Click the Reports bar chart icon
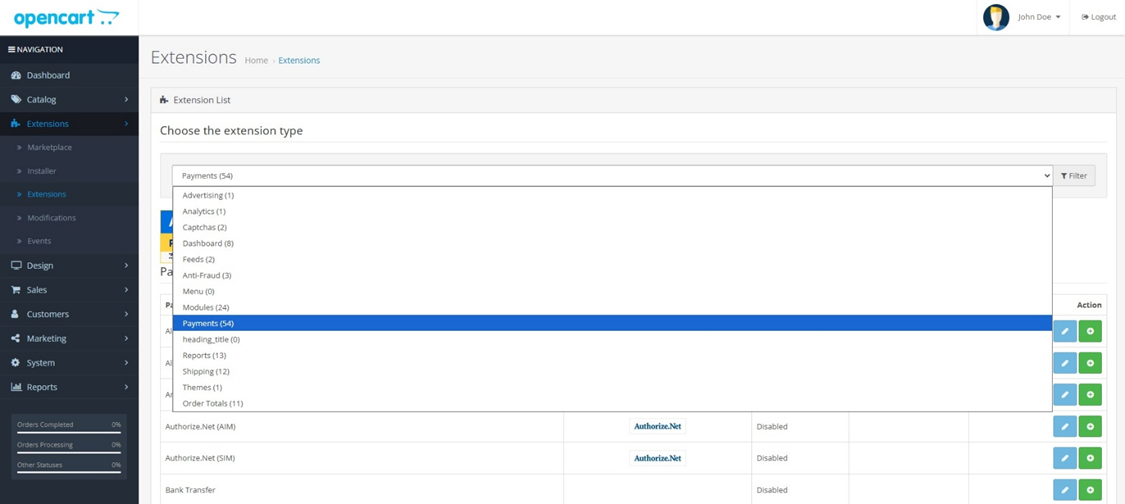The width and height of the screenshot is (1125, 504). click(x=16, y=387)
